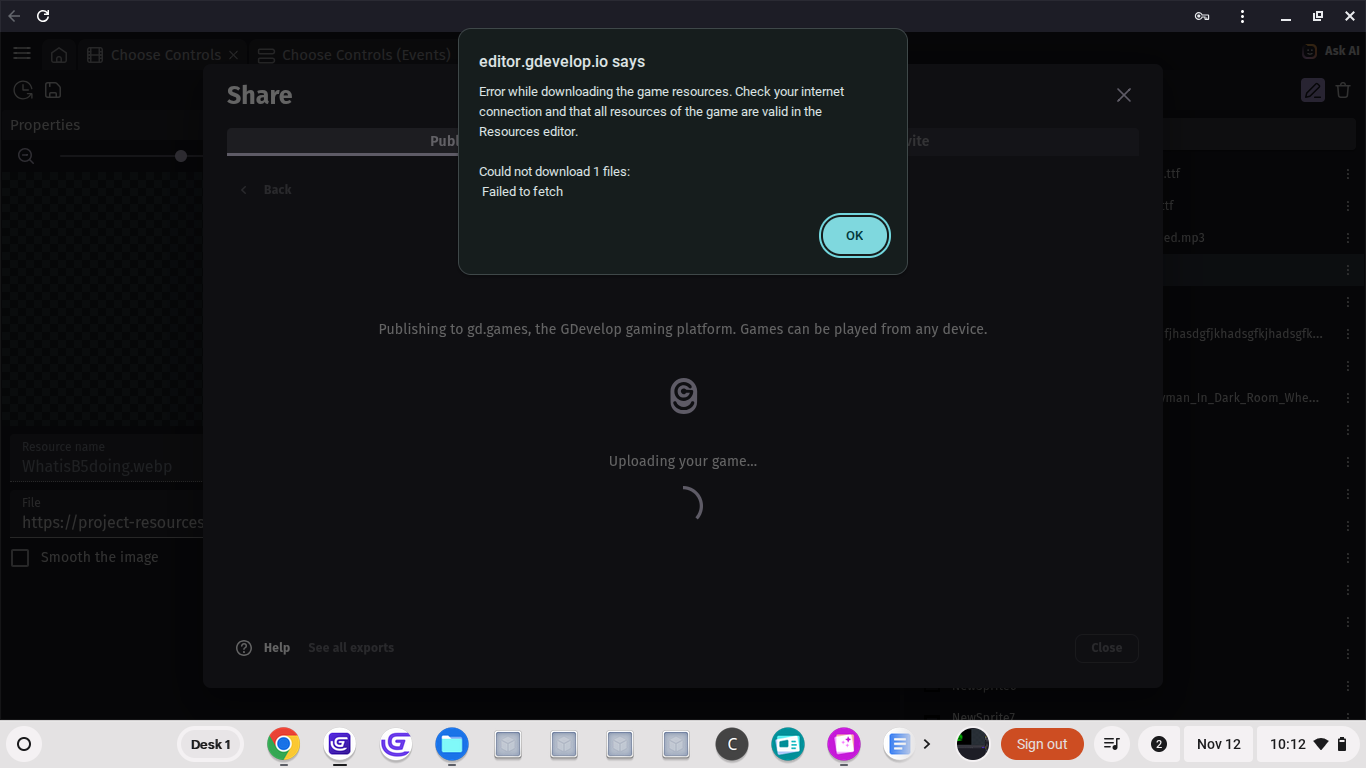Switch to Choose Controls (Events) tab
The width and height of the screenshot is (1366, 768).
pyautogui.click(x=355, y=55)
